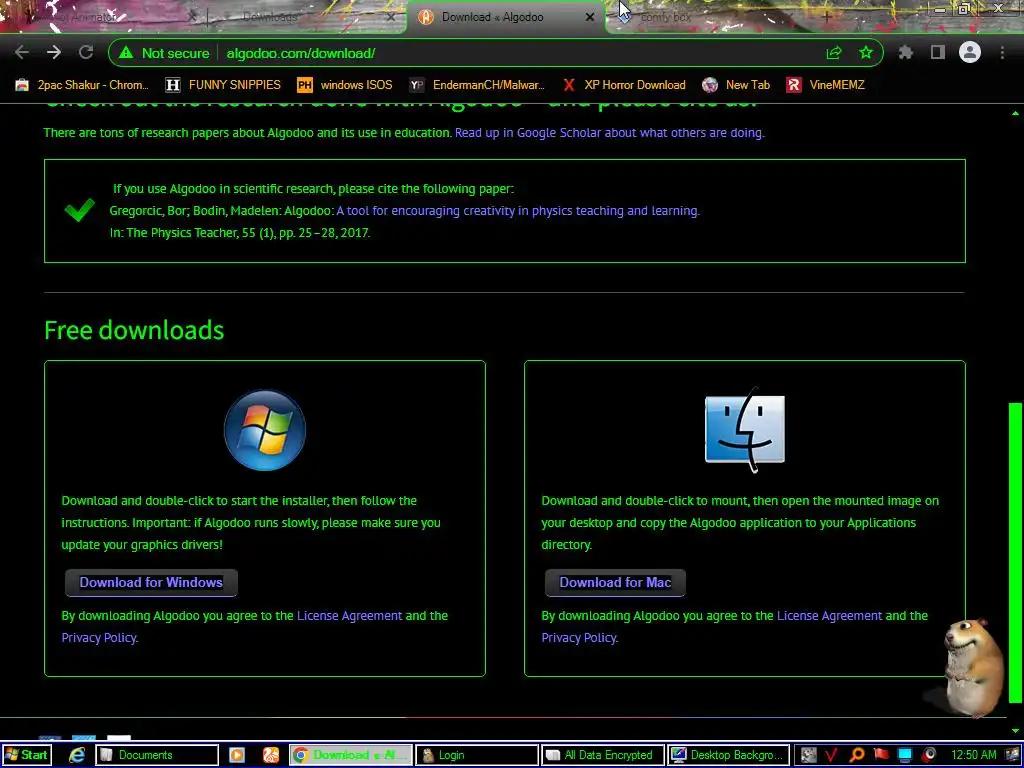Switch to the Login taskbar window
This screenshot has width=1024, height=768.
(x=477, y=755)
